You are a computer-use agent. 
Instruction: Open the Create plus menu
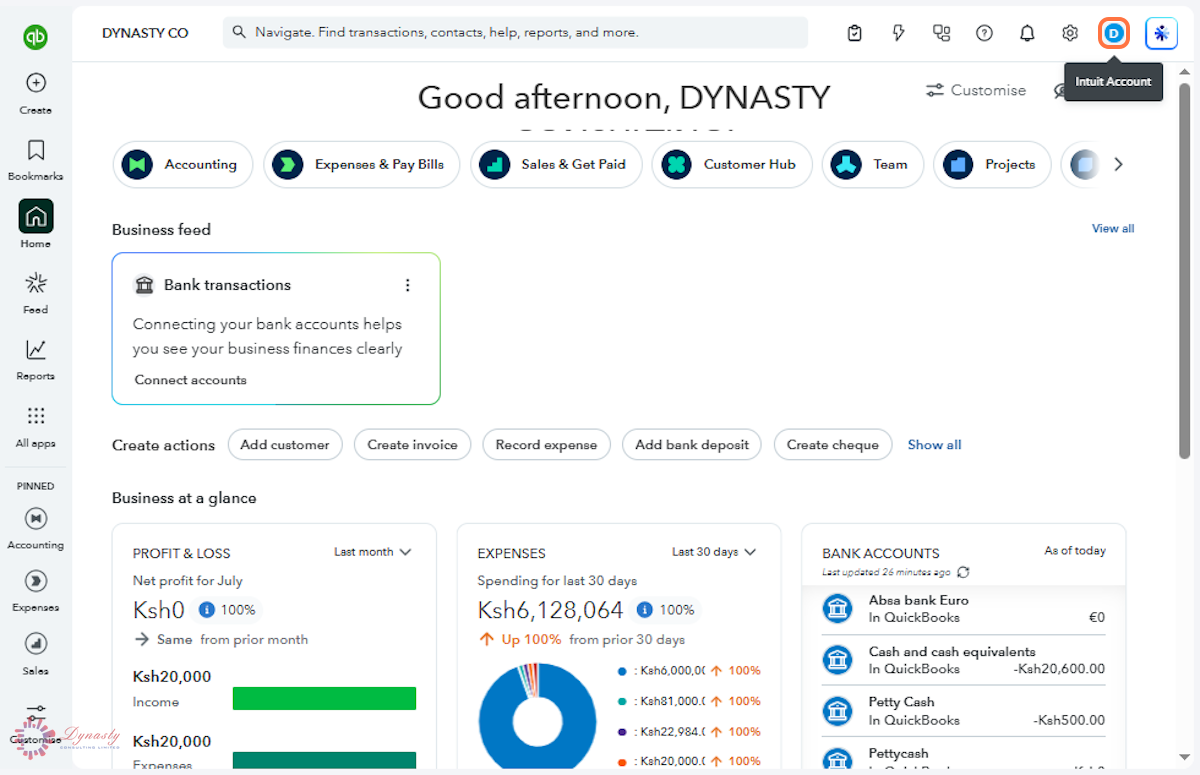(x=36, y=83)
